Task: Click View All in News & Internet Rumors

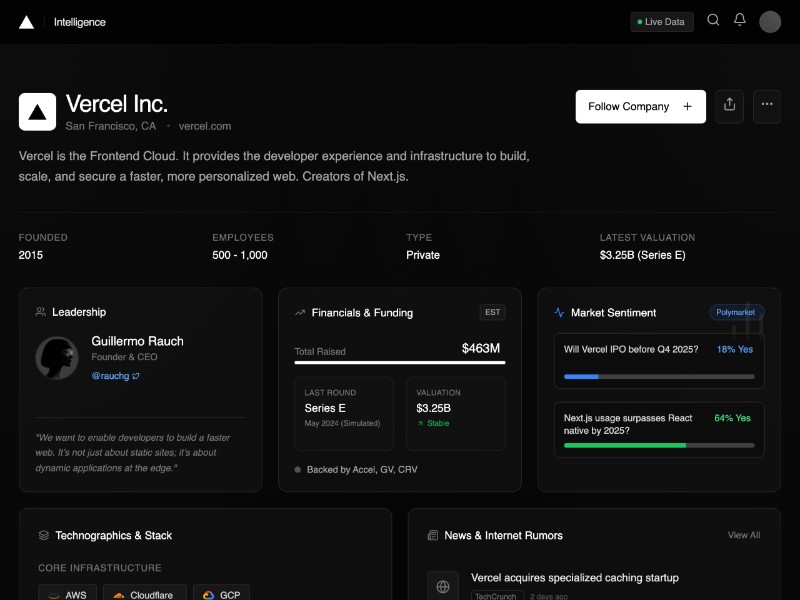Action: point(743,536)
